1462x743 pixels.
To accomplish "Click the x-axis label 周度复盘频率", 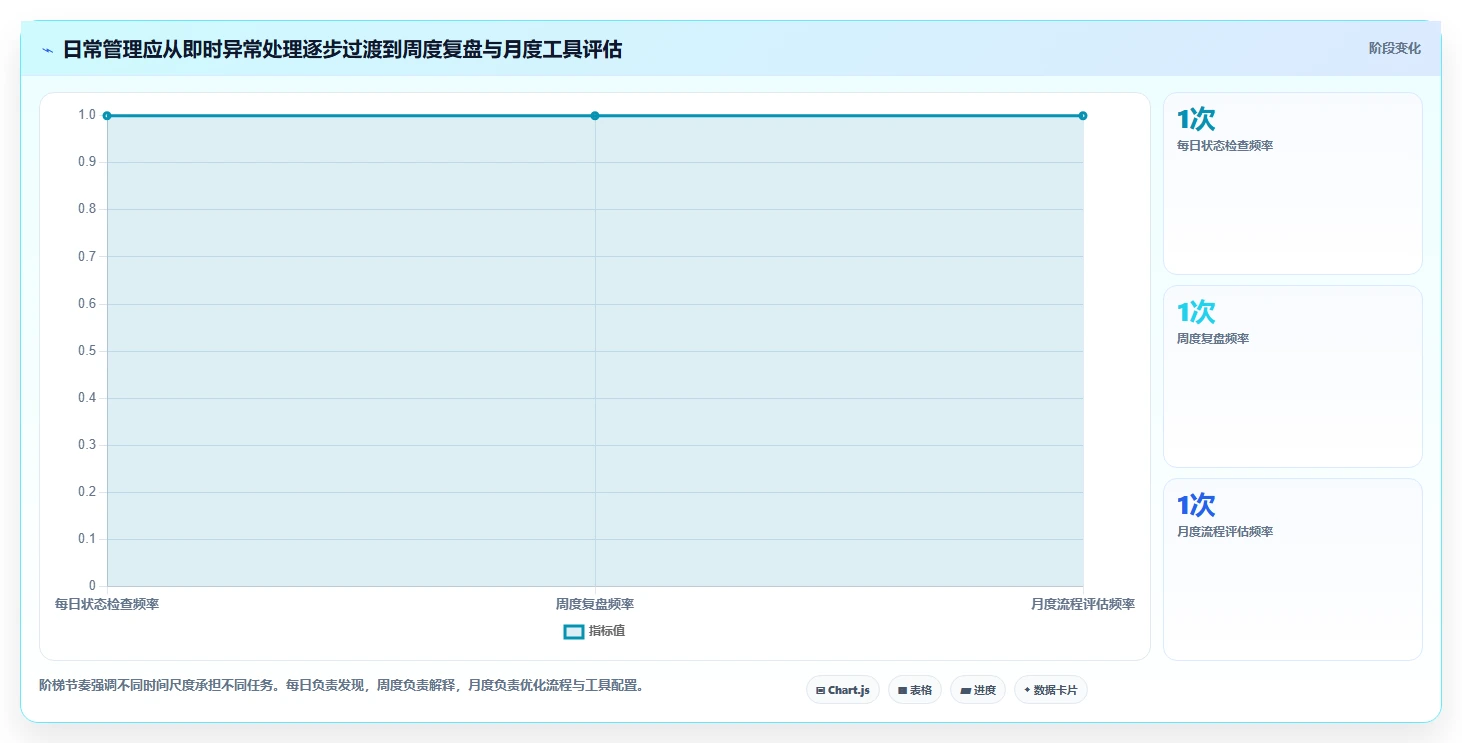I will [x=595, y=604].
